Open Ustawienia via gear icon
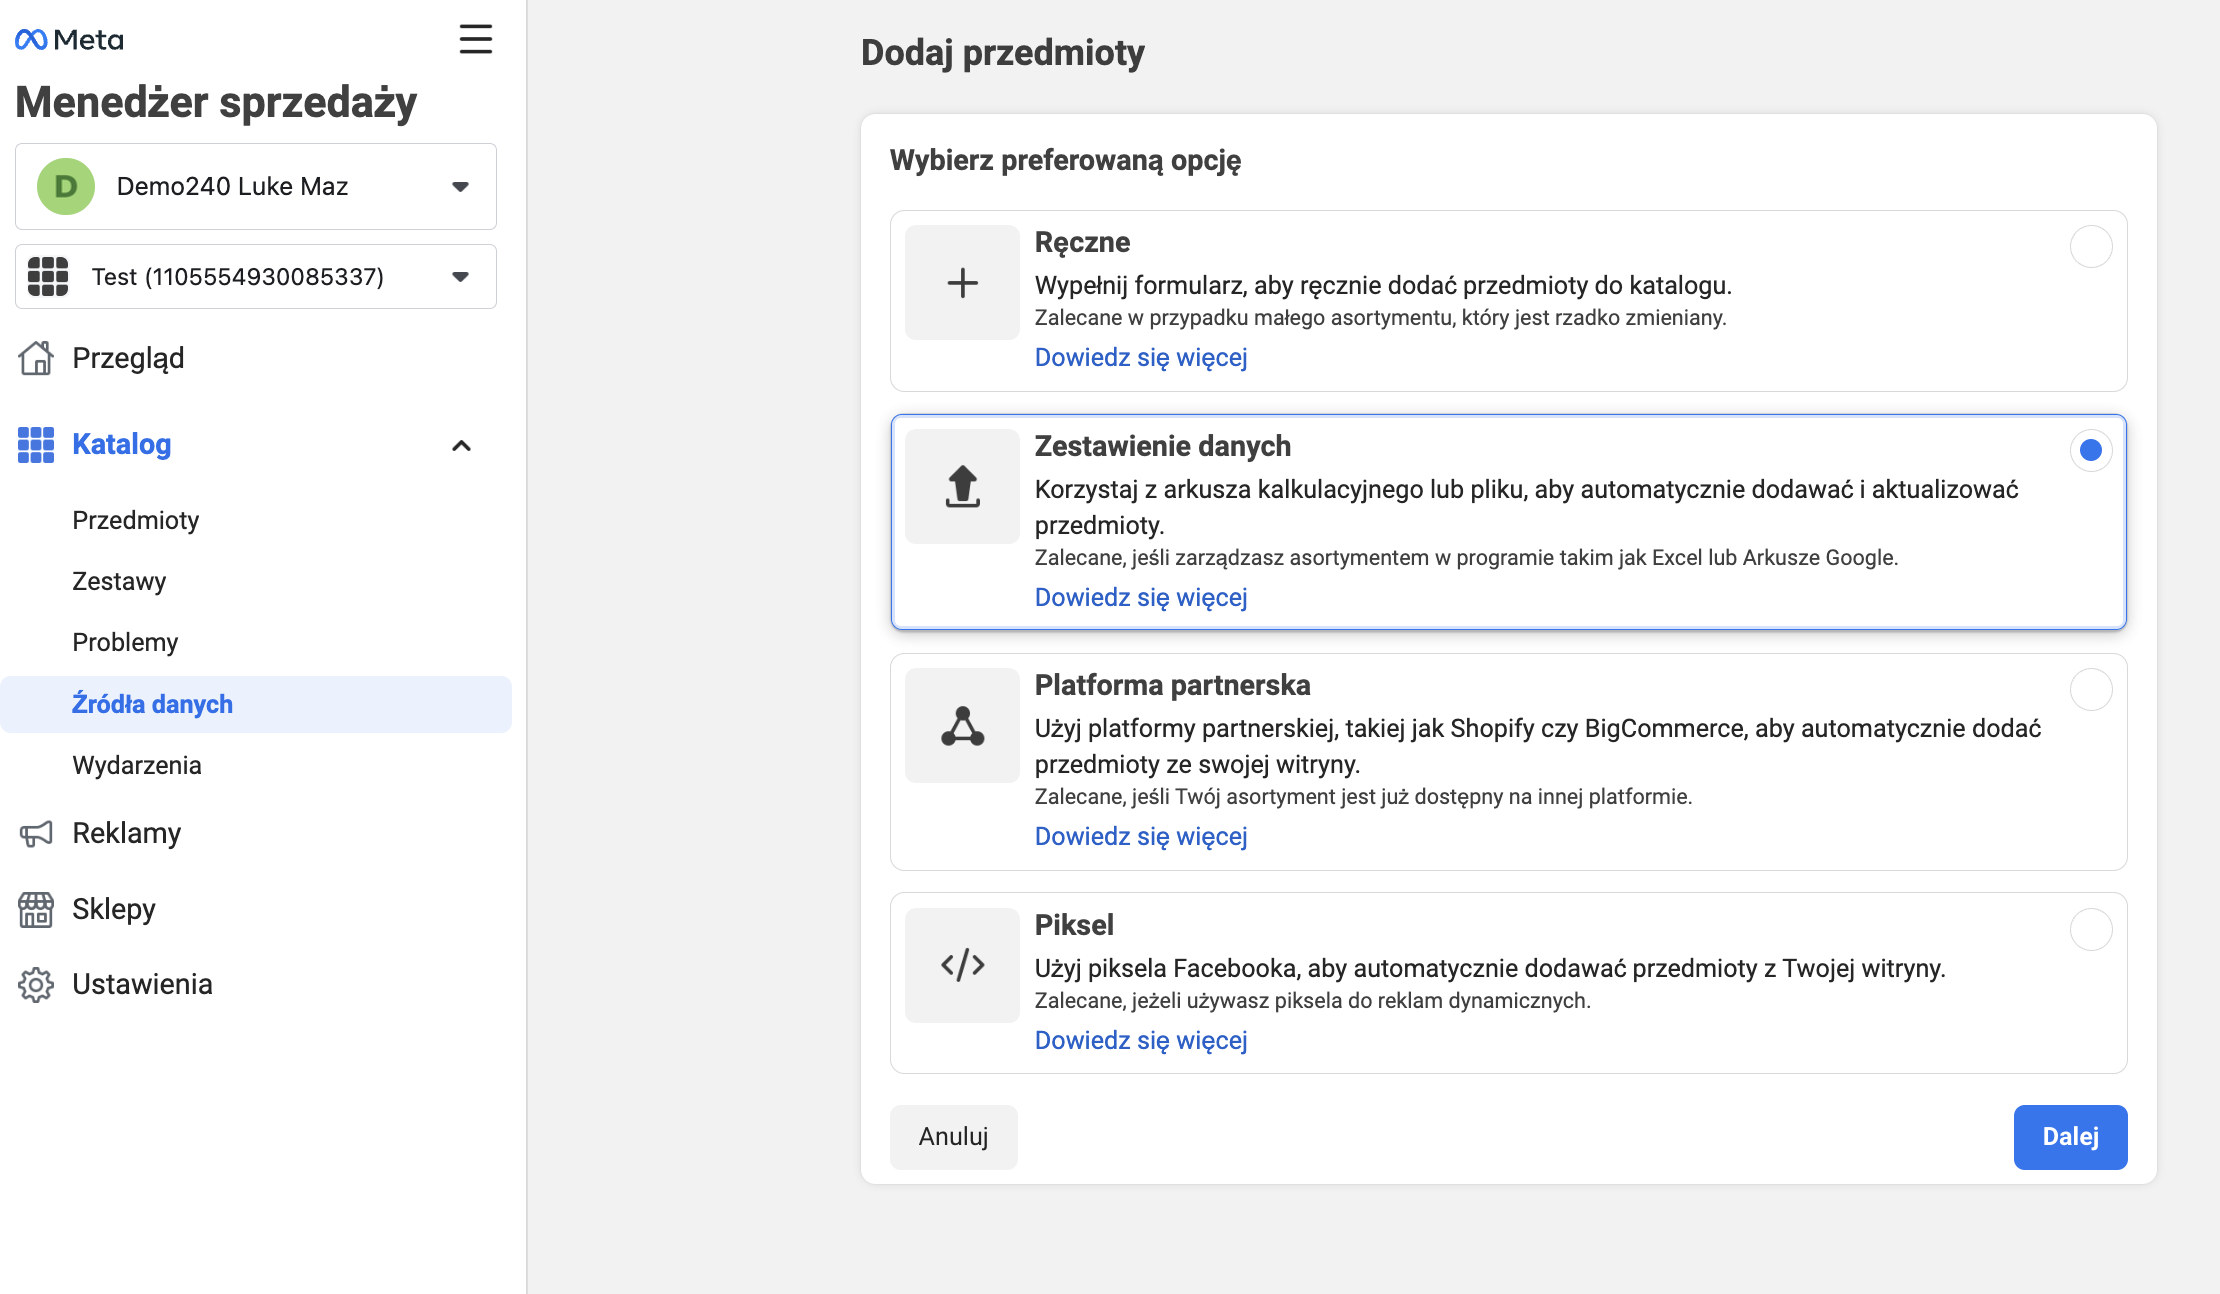The image size is (2220, 1294). click(x=36, y=984)
